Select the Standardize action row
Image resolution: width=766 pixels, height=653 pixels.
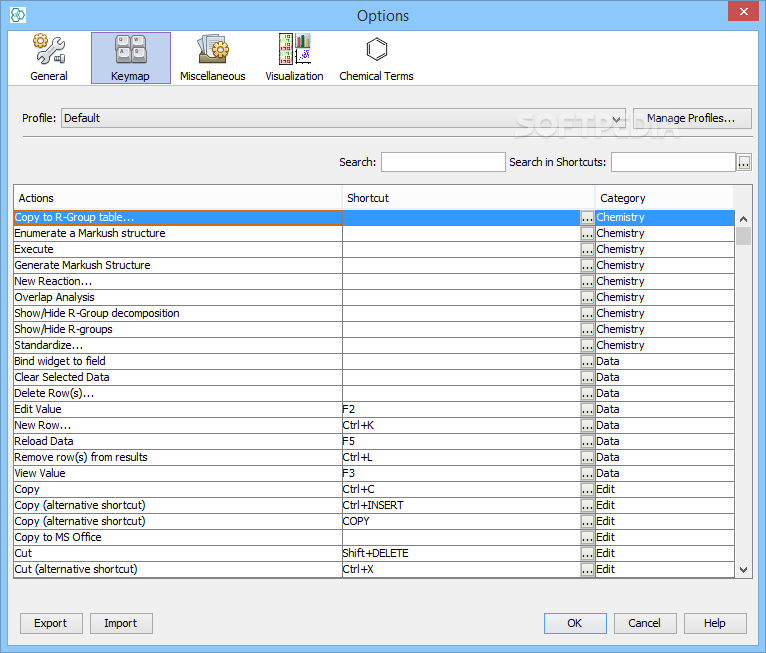tap(178, 345)
